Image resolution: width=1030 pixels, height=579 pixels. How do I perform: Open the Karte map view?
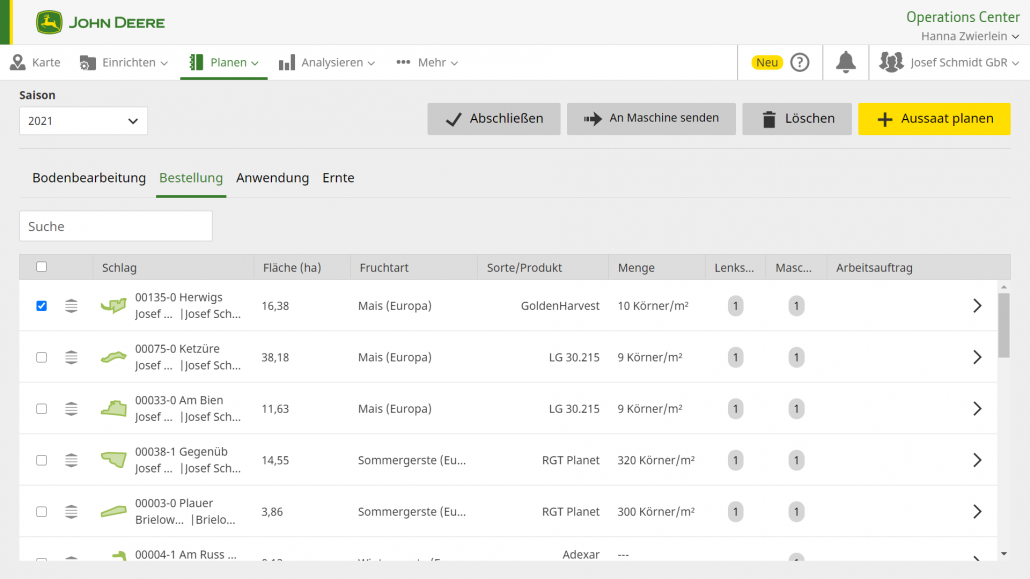[x=35, y=62]
